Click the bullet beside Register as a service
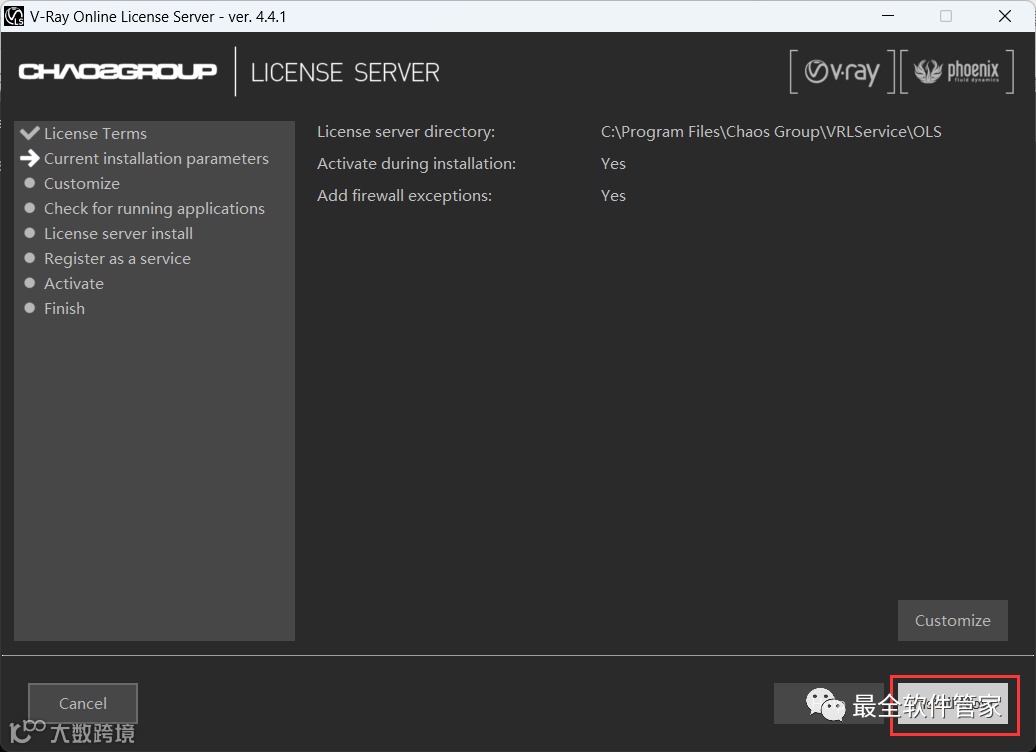 point(30,258)
